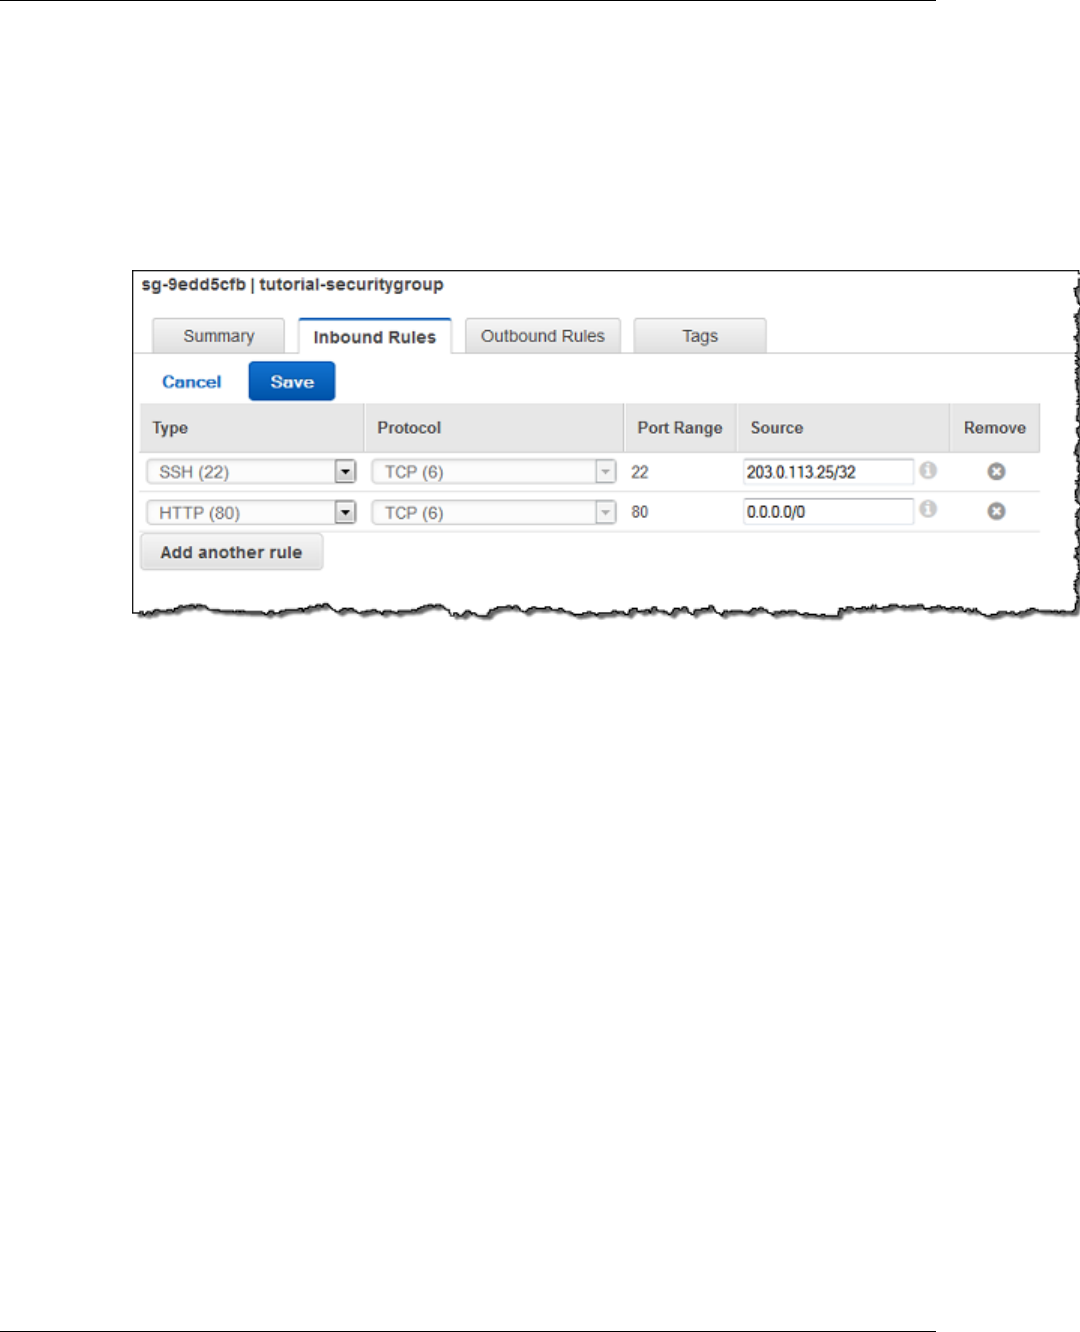This screenshot has width=1080, height=1332.
Task: Cancel the rule edits
Action: 192,382
